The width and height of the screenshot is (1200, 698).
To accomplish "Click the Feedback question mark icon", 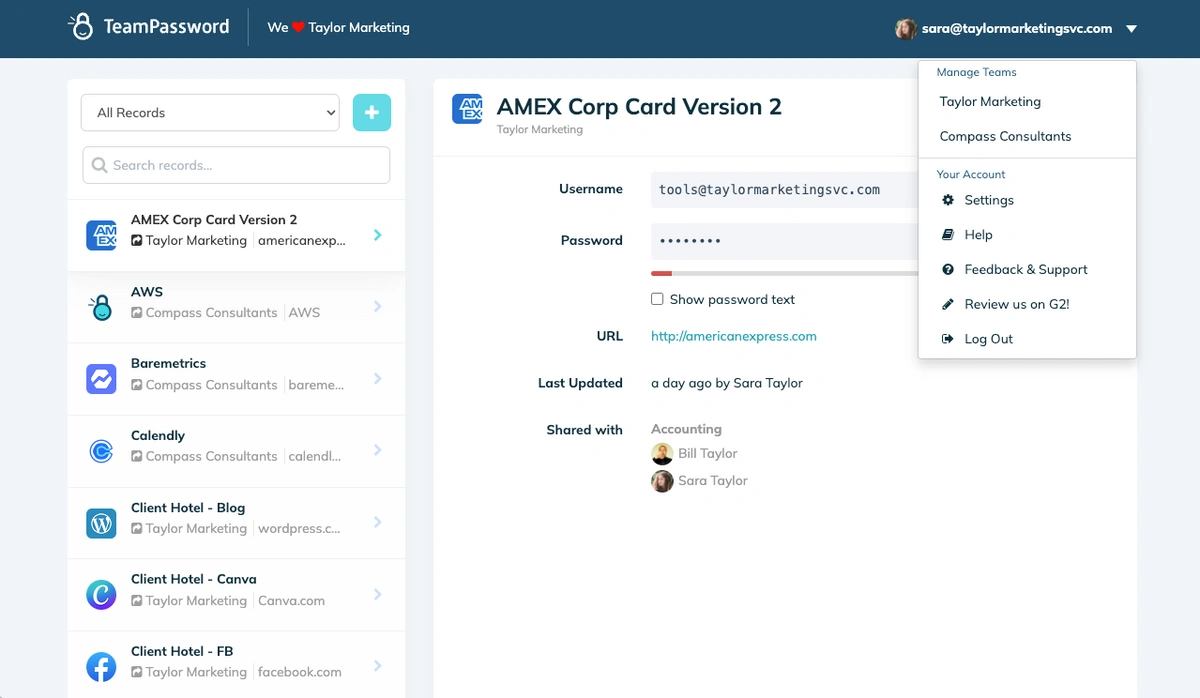I will (x=948, y=270).
